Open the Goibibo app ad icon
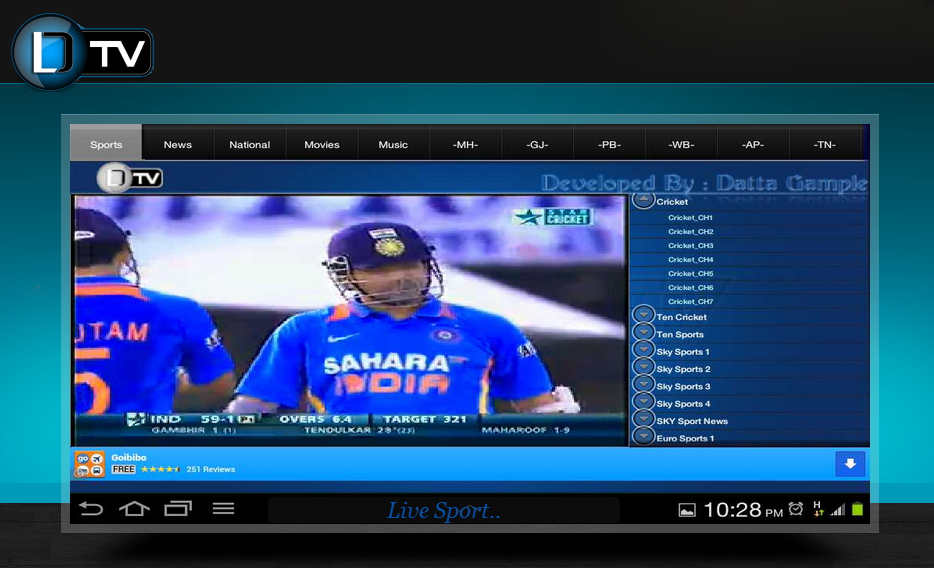 coord(89,464)
